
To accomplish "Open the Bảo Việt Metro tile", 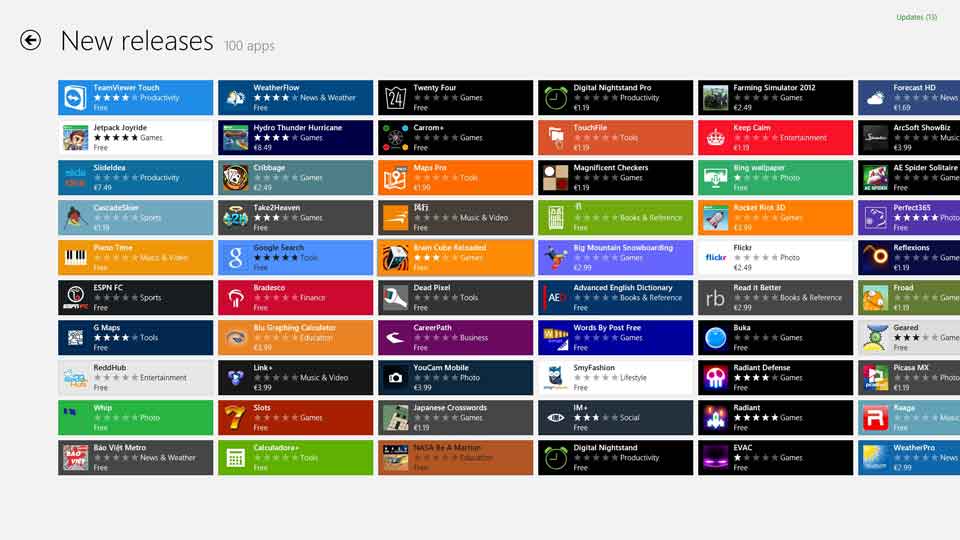I will (x=136, y=458).
